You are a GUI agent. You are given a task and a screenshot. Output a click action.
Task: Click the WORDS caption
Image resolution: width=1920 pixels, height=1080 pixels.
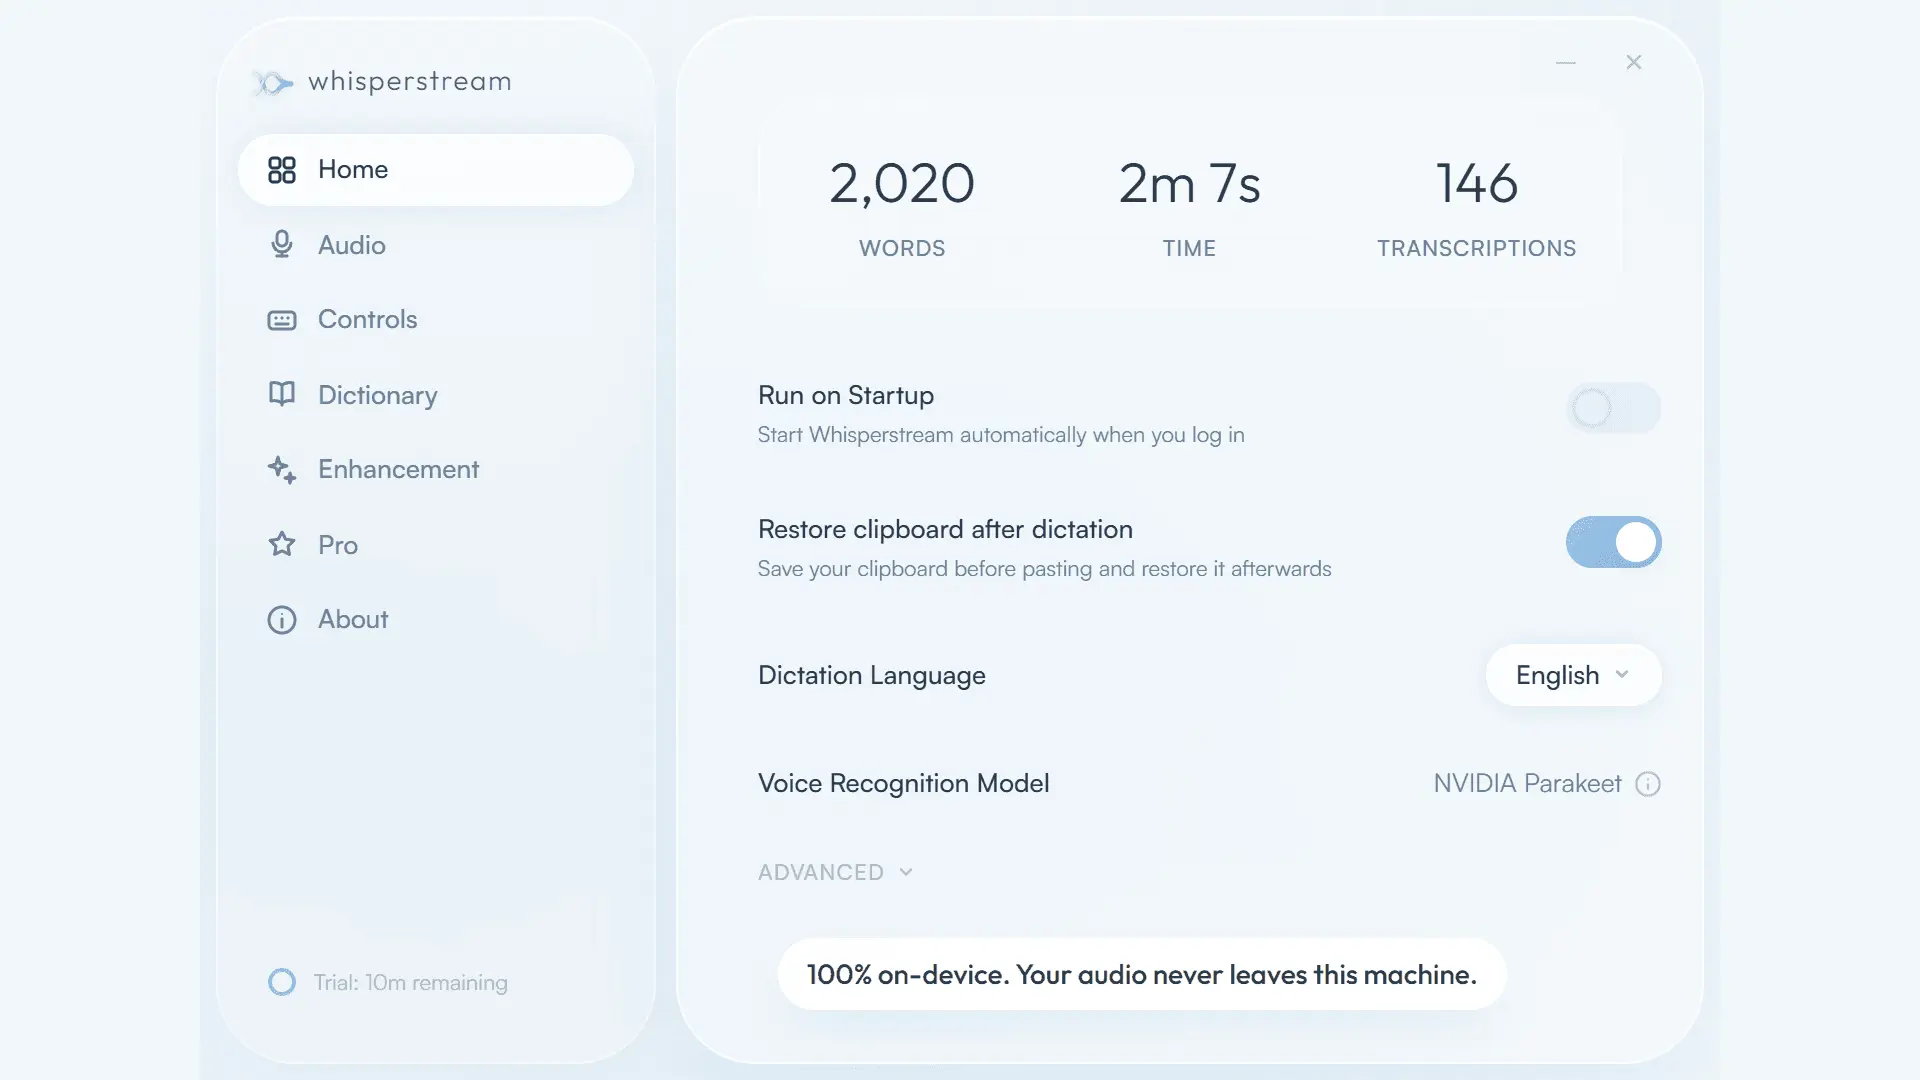[902, 248]
